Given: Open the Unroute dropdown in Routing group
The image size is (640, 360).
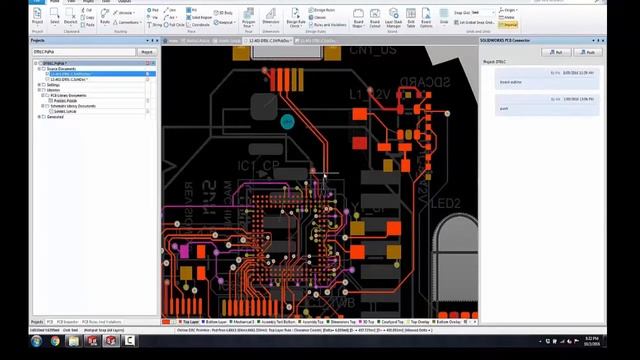Looking at the screenshot, I should point(124,13).
